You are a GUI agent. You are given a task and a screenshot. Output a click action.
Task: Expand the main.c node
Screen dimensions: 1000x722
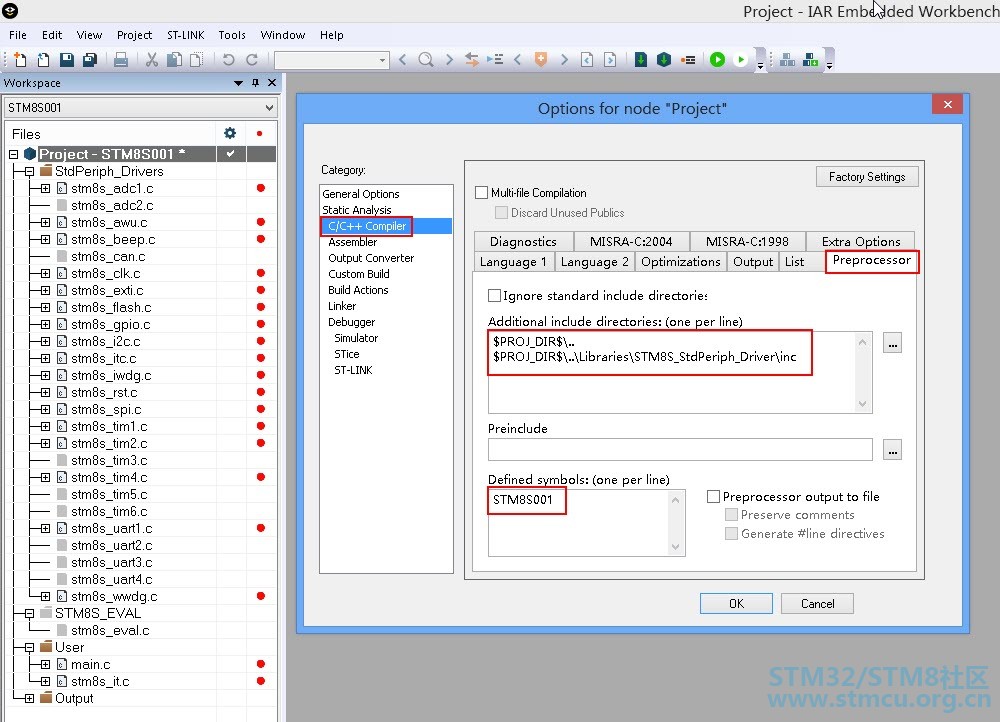pos(45,664)
